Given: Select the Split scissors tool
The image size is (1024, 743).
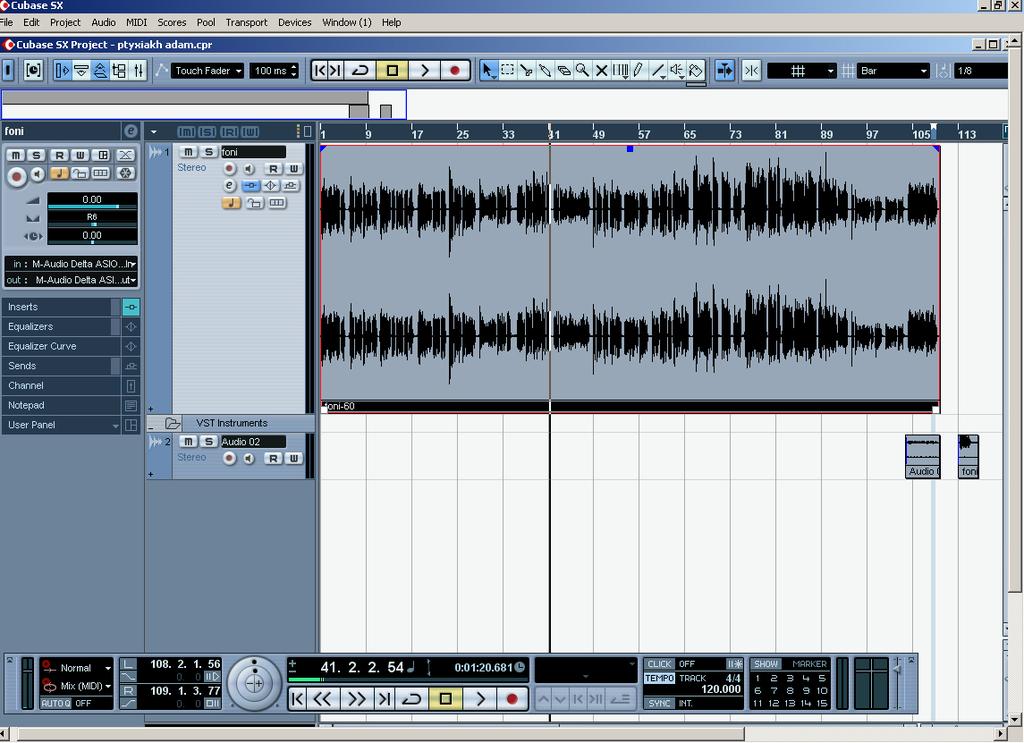Looking at the screenshot, I should pyautogui.click(x=526, y=70).
